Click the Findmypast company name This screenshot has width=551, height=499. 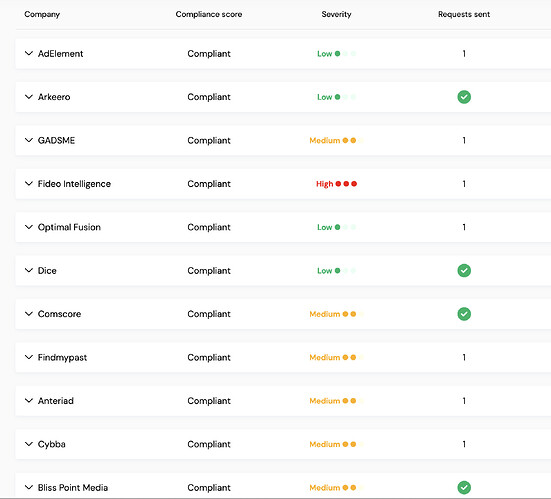[x=62, y=357]
